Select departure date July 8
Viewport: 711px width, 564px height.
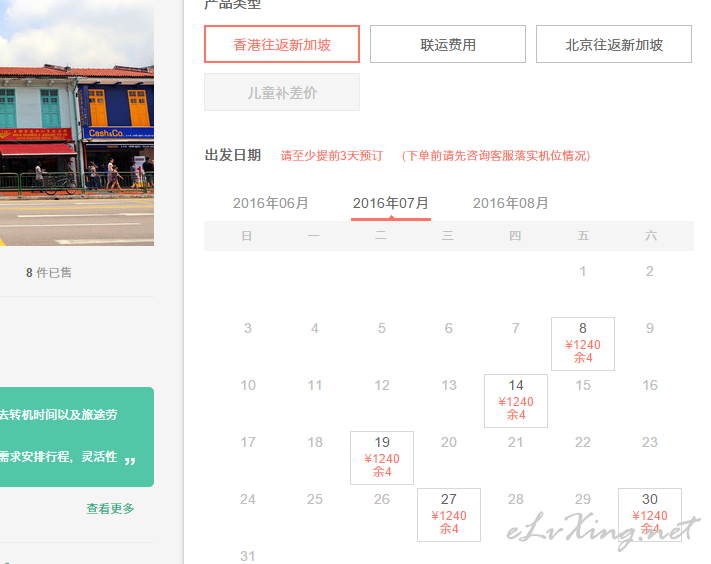pos(583,344)
